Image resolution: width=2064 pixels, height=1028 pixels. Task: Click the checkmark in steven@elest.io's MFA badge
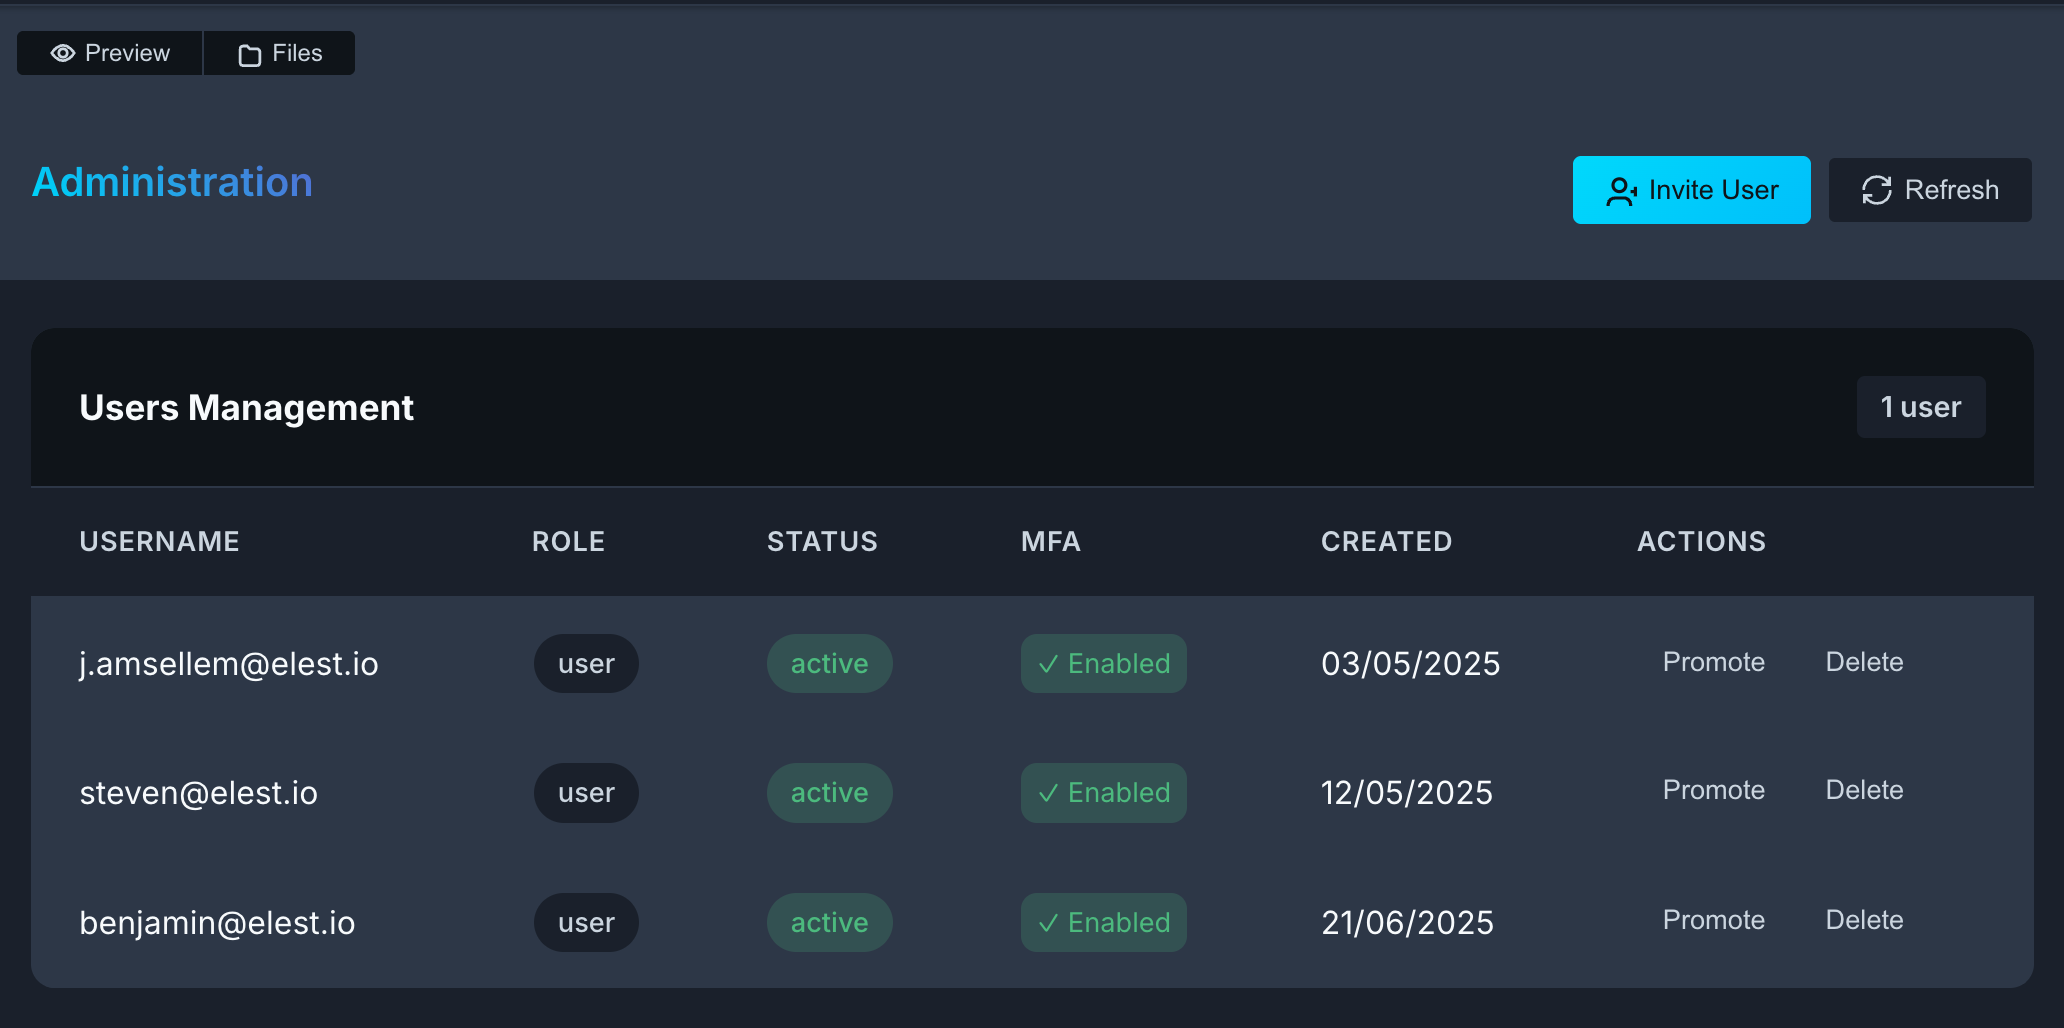pyautogui.click(x=1048, y=792)
